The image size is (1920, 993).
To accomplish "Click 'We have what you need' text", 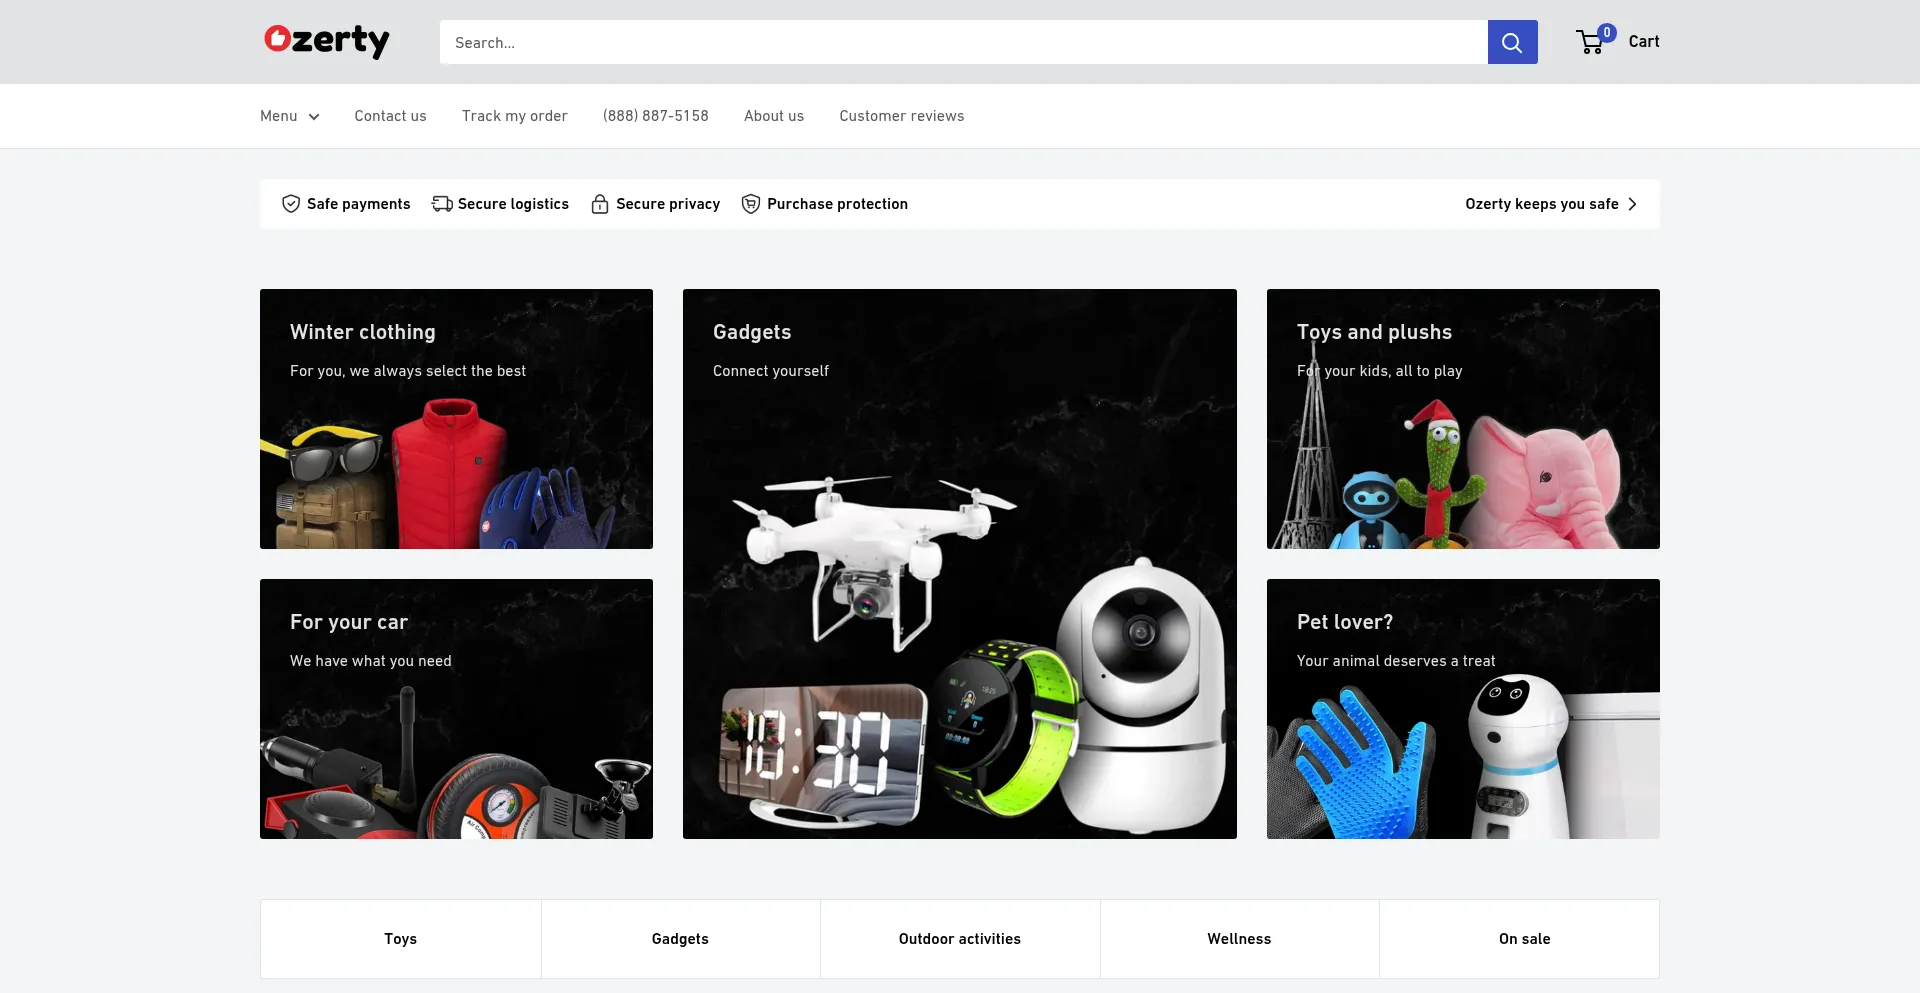I will tap(371, 661).
